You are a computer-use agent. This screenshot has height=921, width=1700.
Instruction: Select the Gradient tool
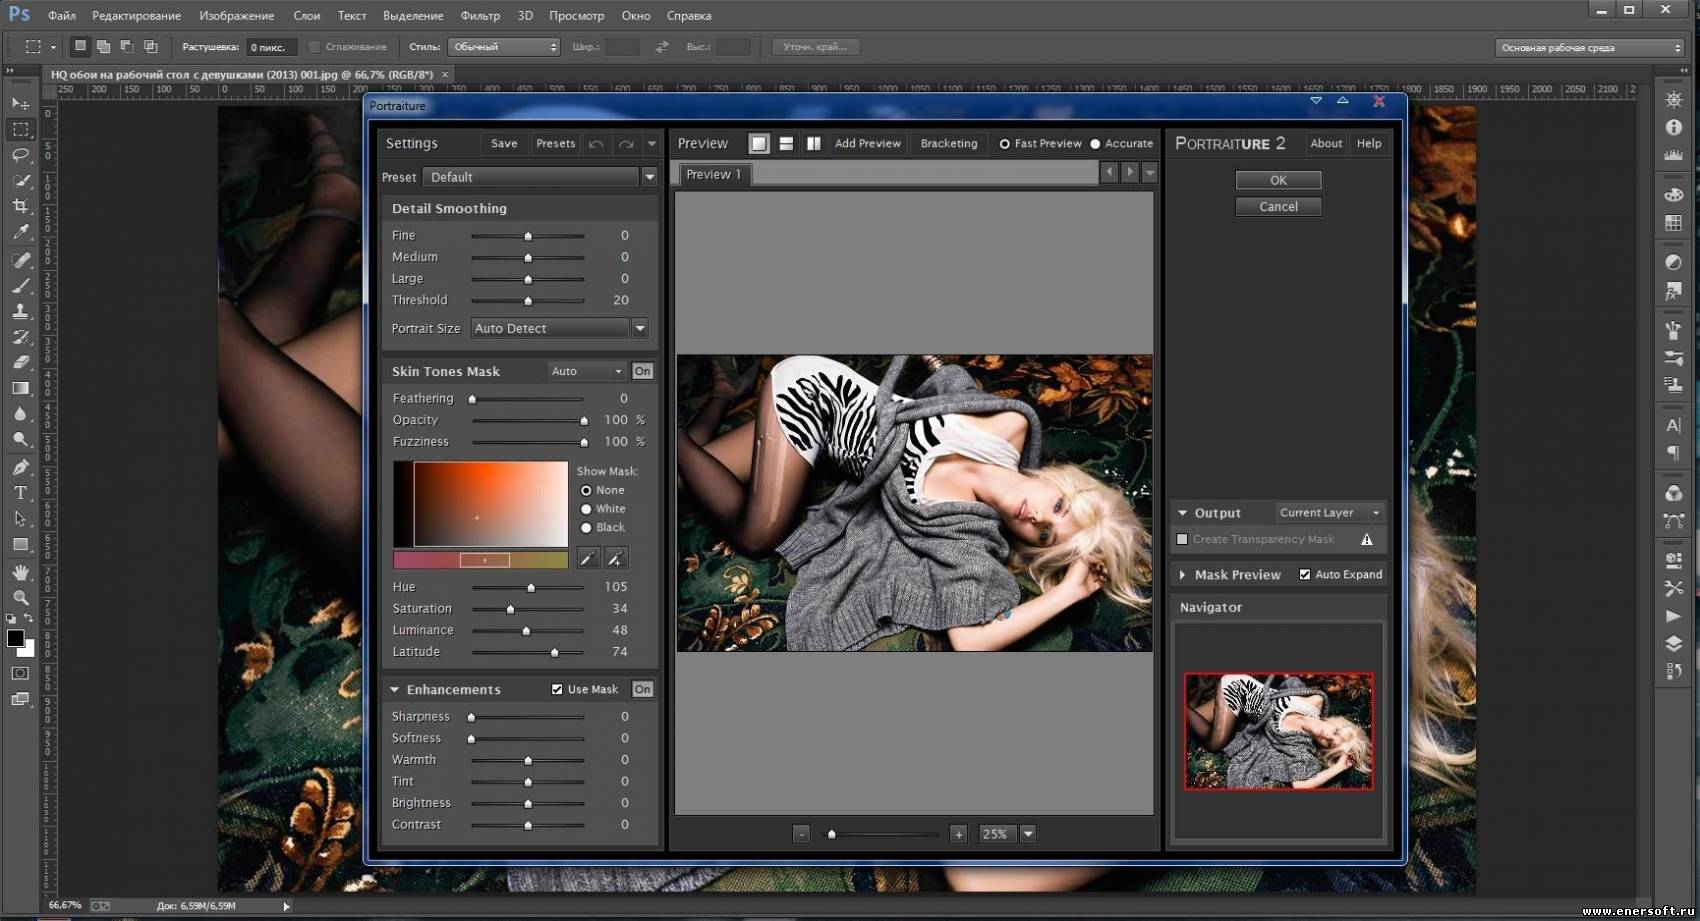coord(20,388)
